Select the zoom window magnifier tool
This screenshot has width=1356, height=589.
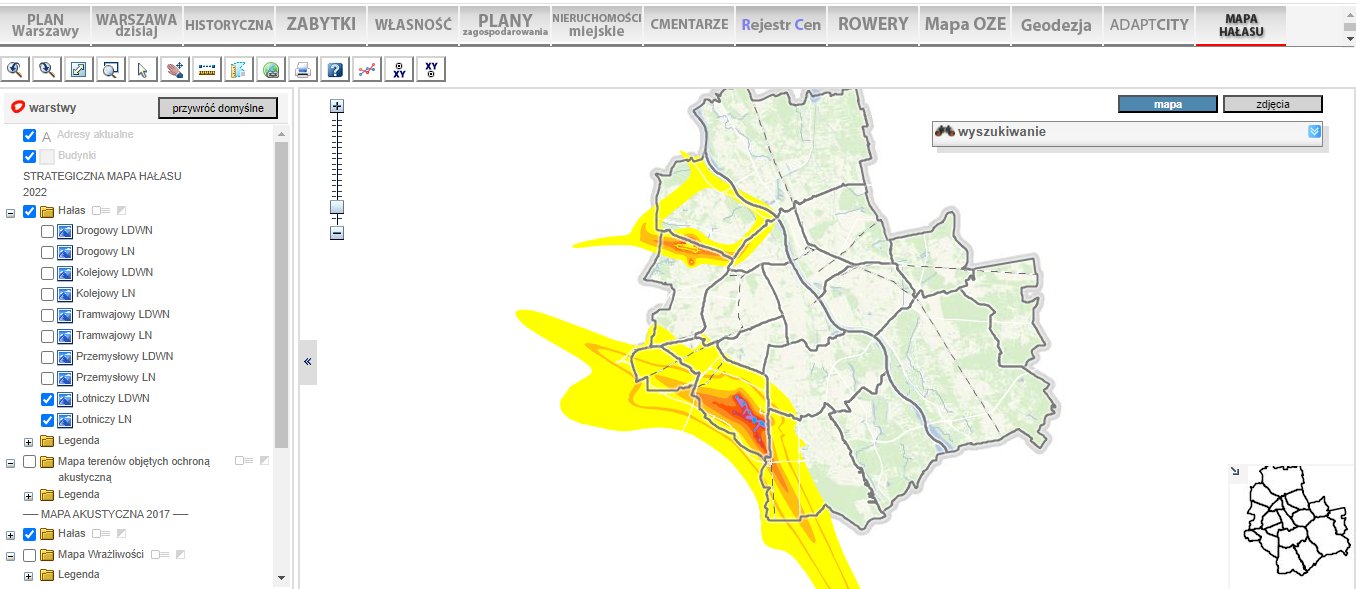point(111,69)
